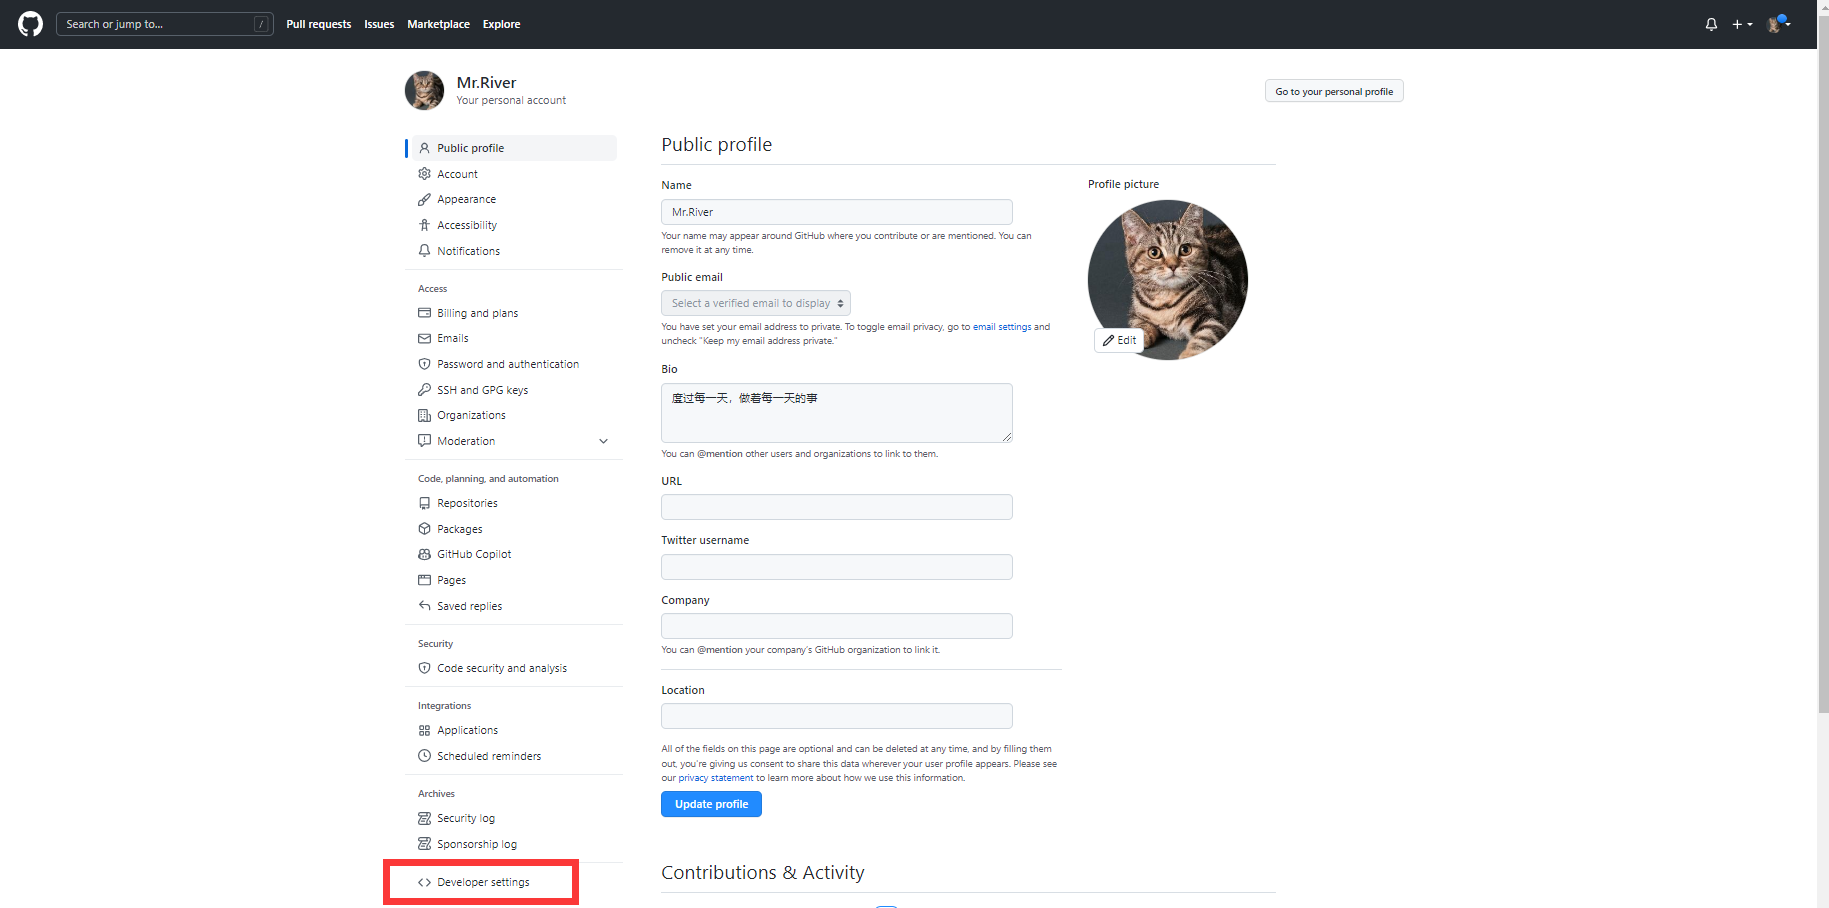Click the Twitter username field
The height and width of the screenshot is (908, 1829).
click(x=837, y=567)
